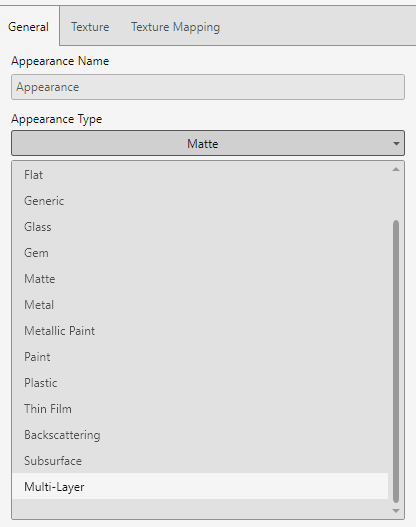Collapse the Appearance Type Matte dropdown

[x=208, y=144]
